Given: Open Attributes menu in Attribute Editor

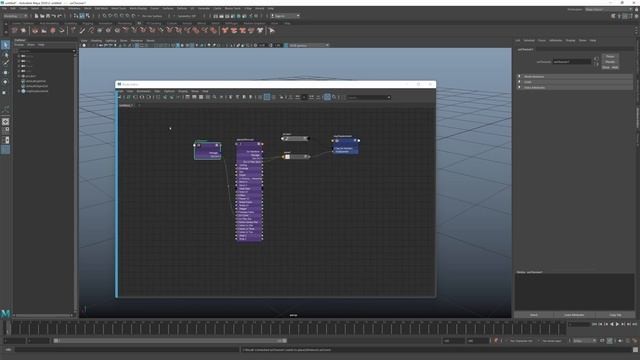Looking at the screenshot, I should (x=556, y=40).
